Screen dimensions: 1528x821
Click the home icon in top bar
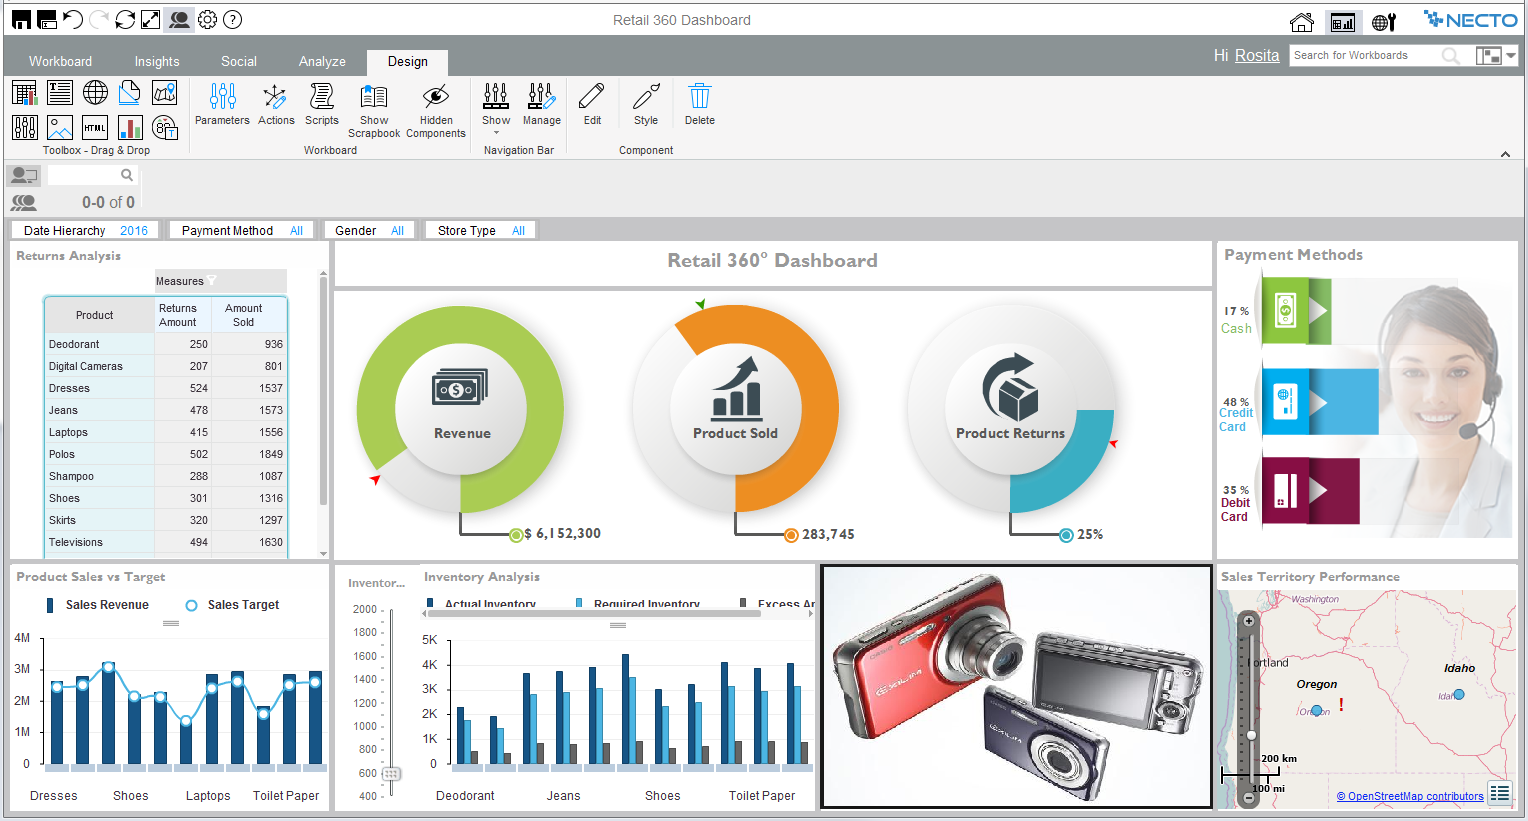(1301, 21)
